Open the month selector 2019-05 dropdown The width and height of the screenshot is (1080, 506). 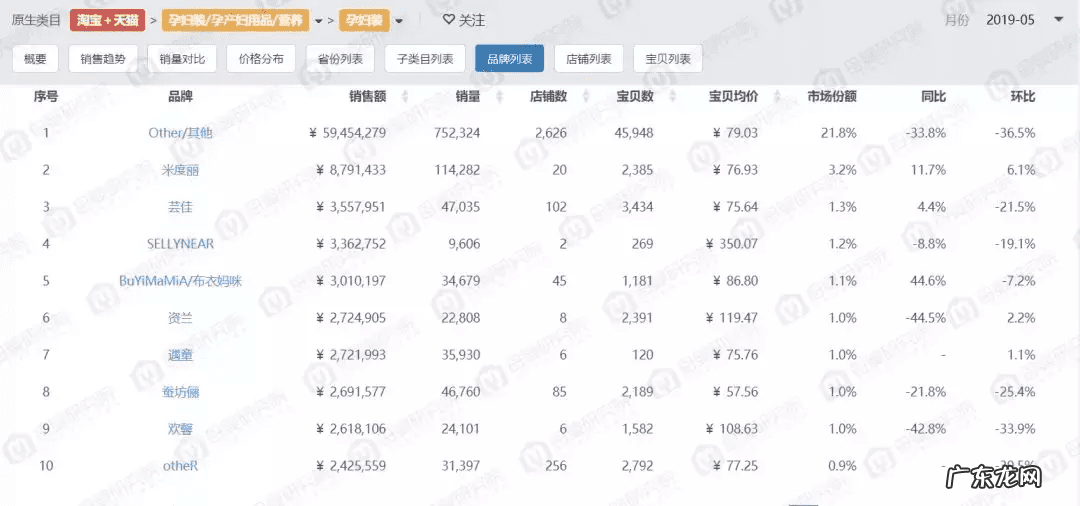1058,20
